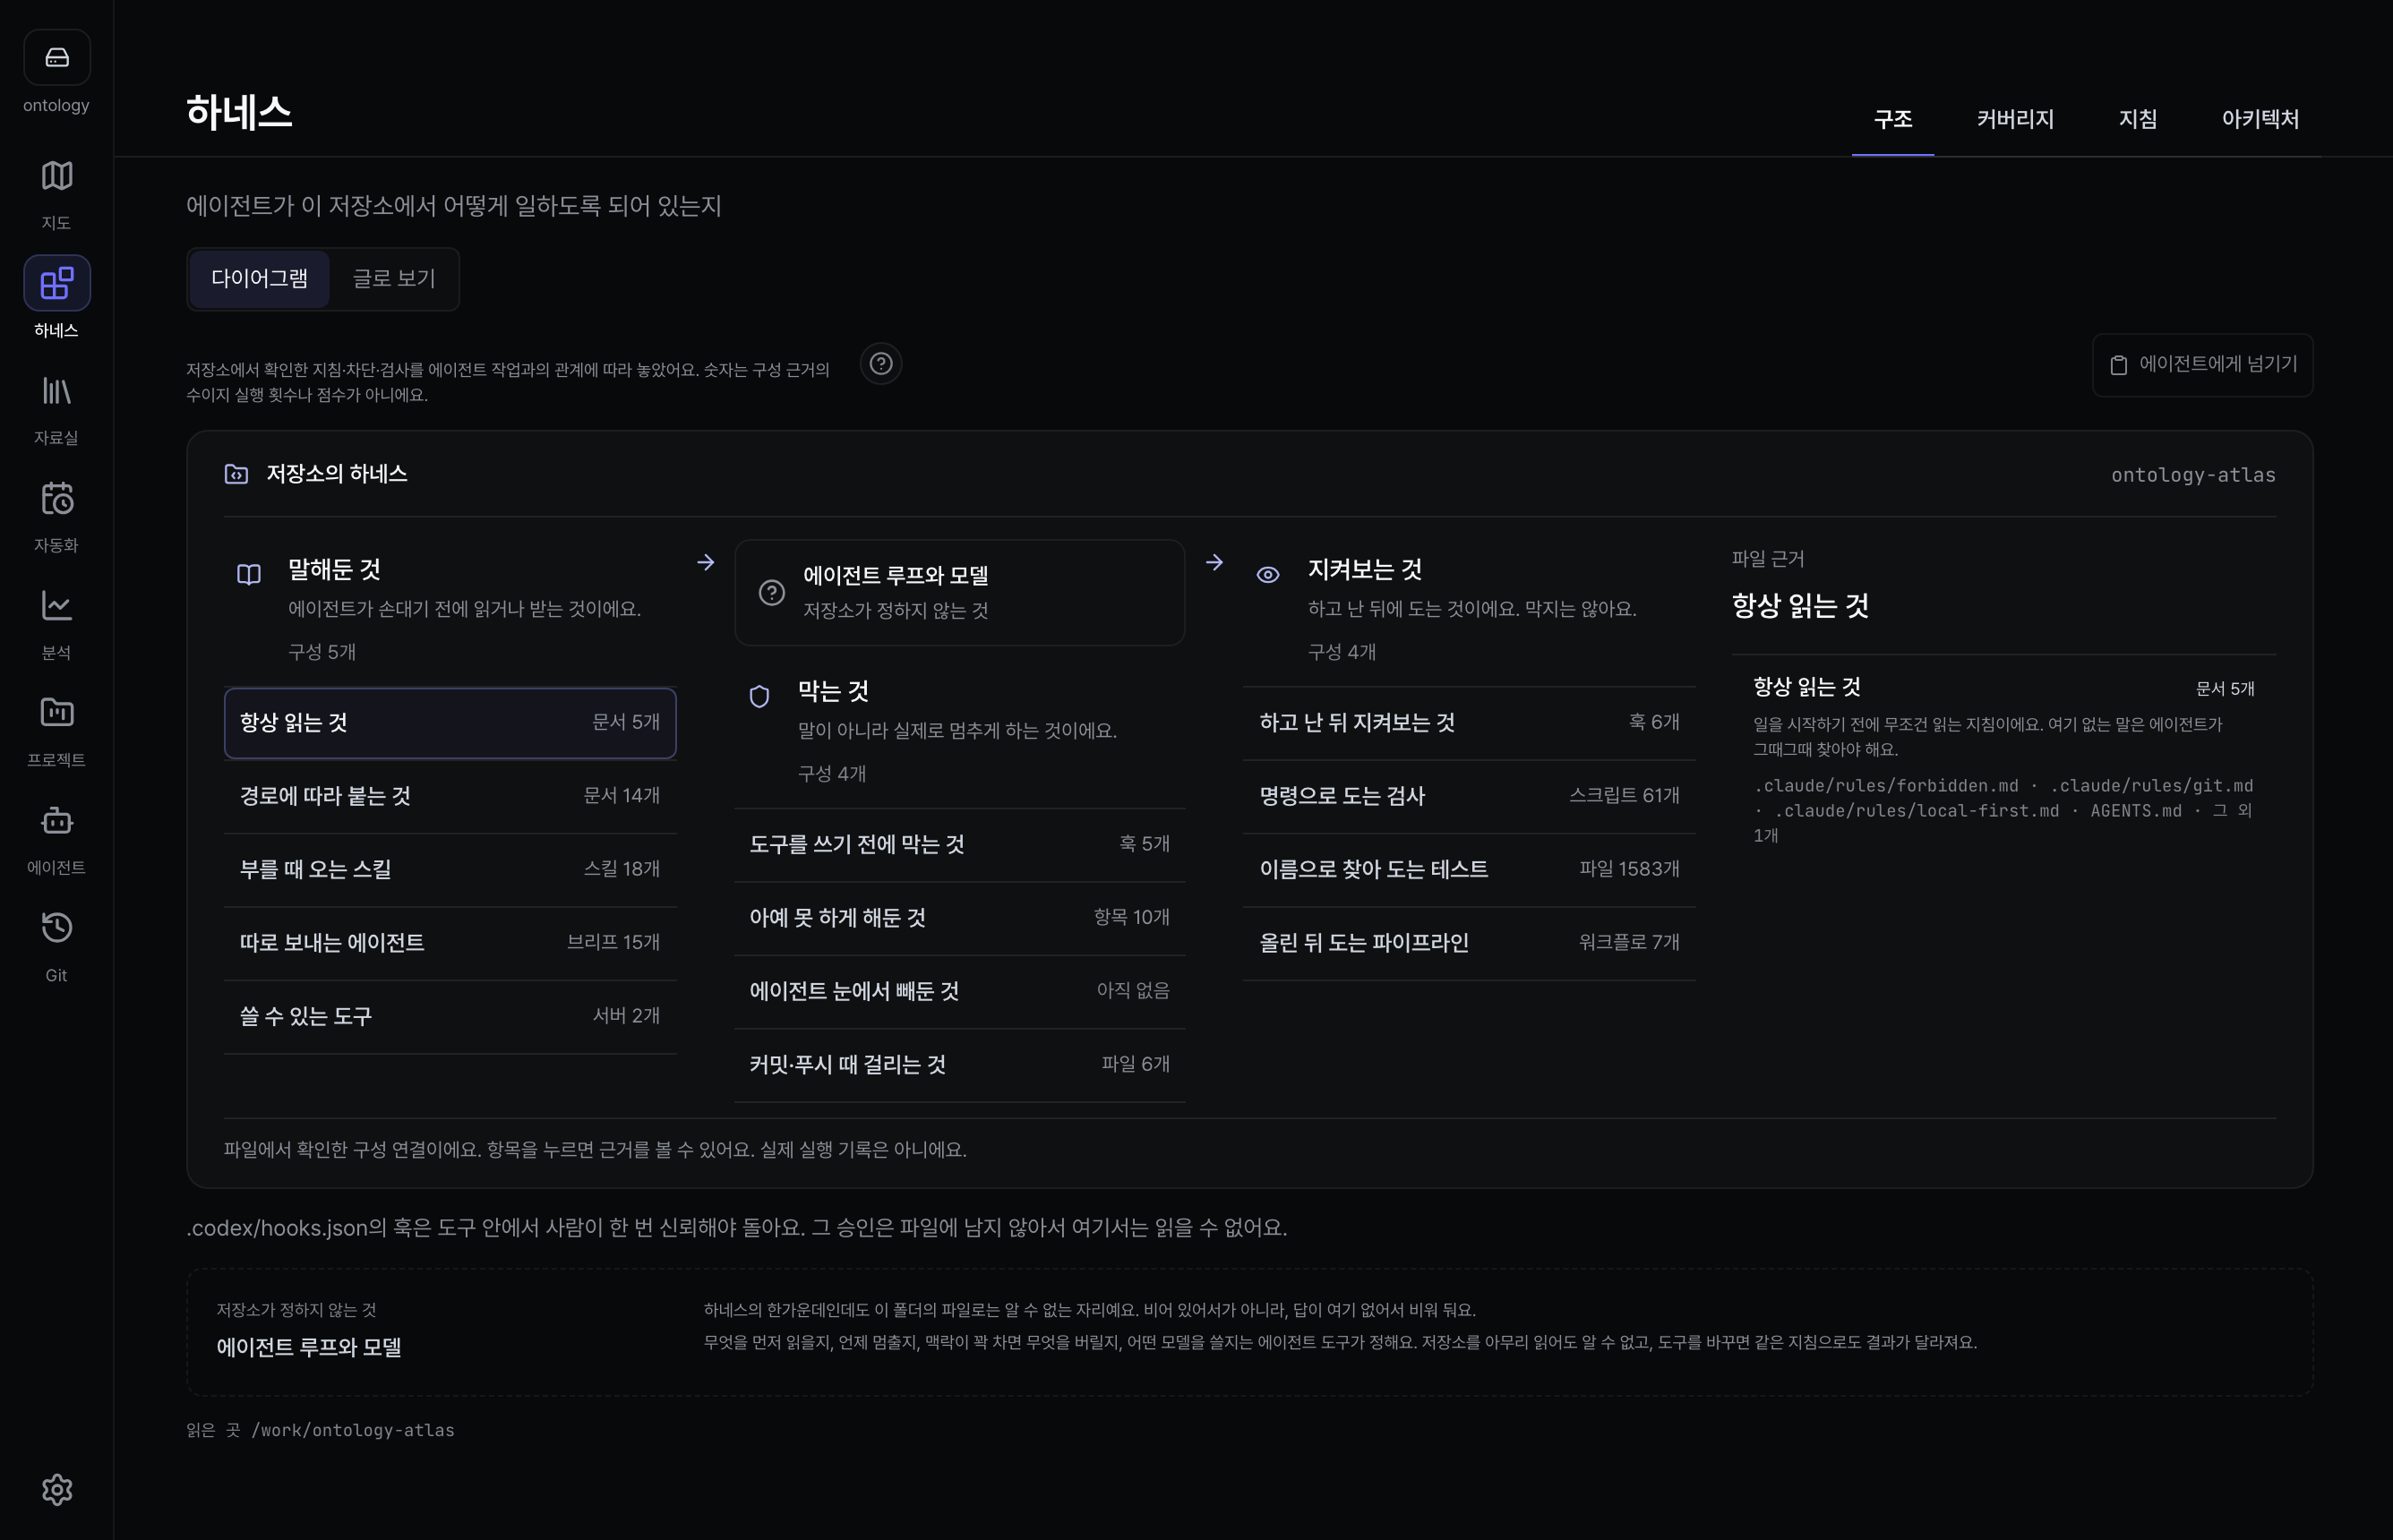Click the 파일 1583개 count
Viewport: 2393px width, 1540px height.
click(x=1629, y=869)
